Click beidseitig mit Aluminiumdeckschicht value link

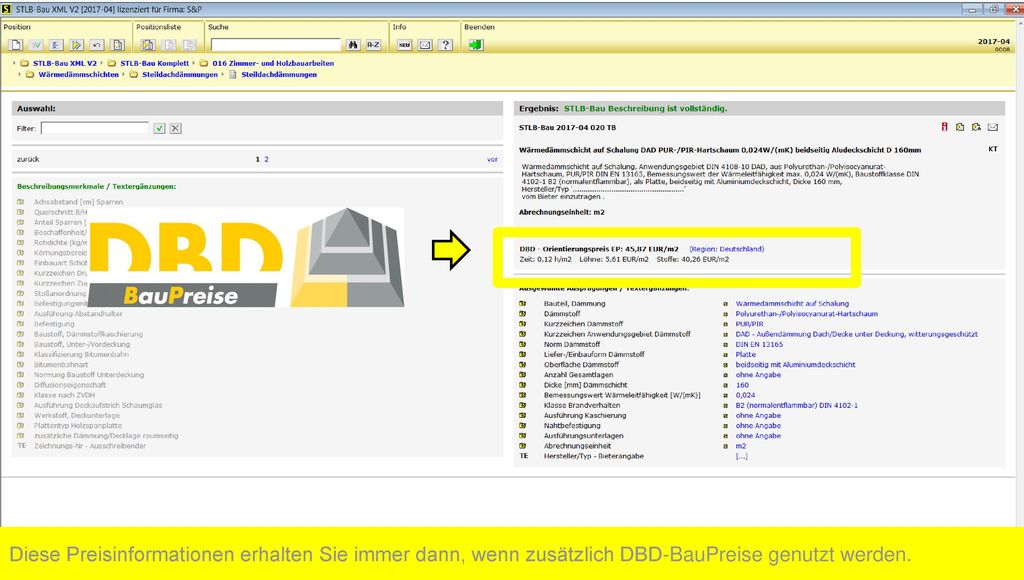pos(795,364)
